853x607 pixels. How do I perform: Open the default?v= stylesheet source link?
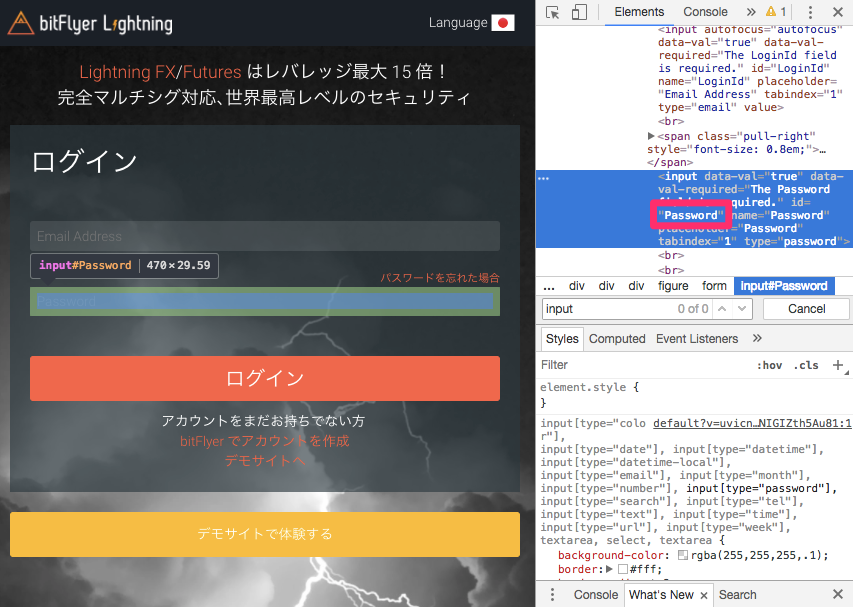[752, 423]
